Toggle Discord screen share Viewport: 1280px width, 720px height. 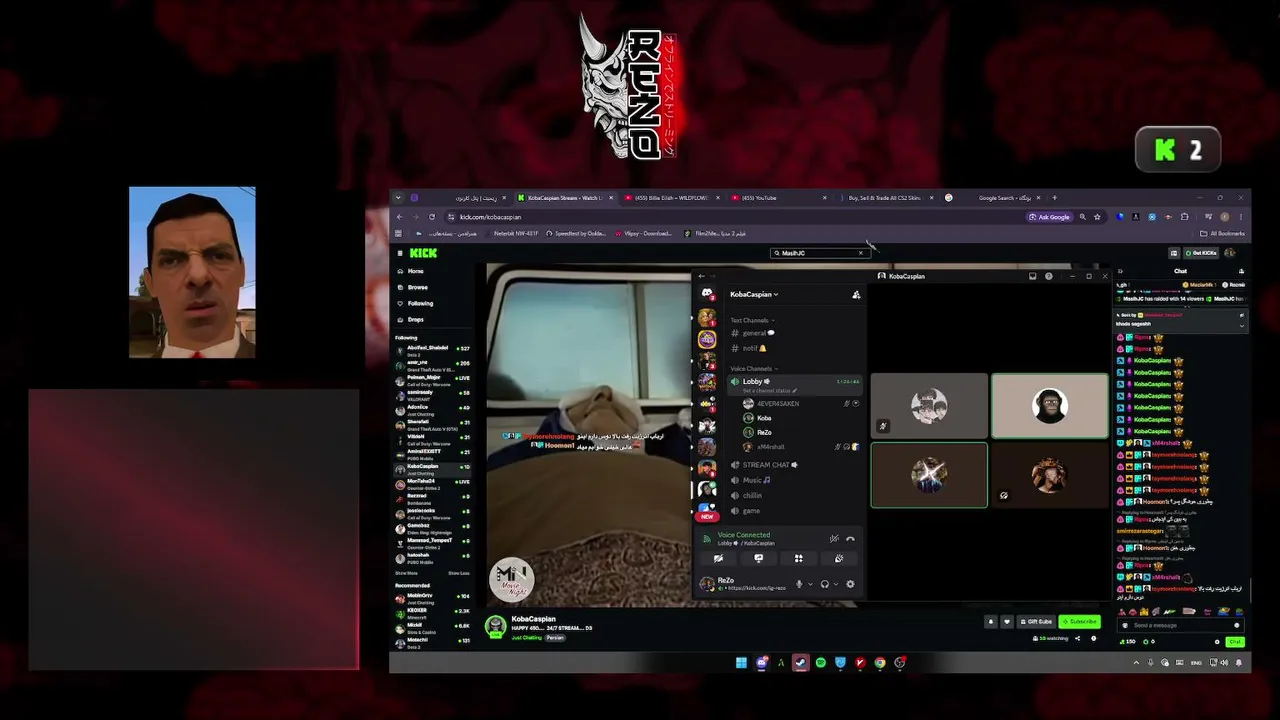[758, 558]
